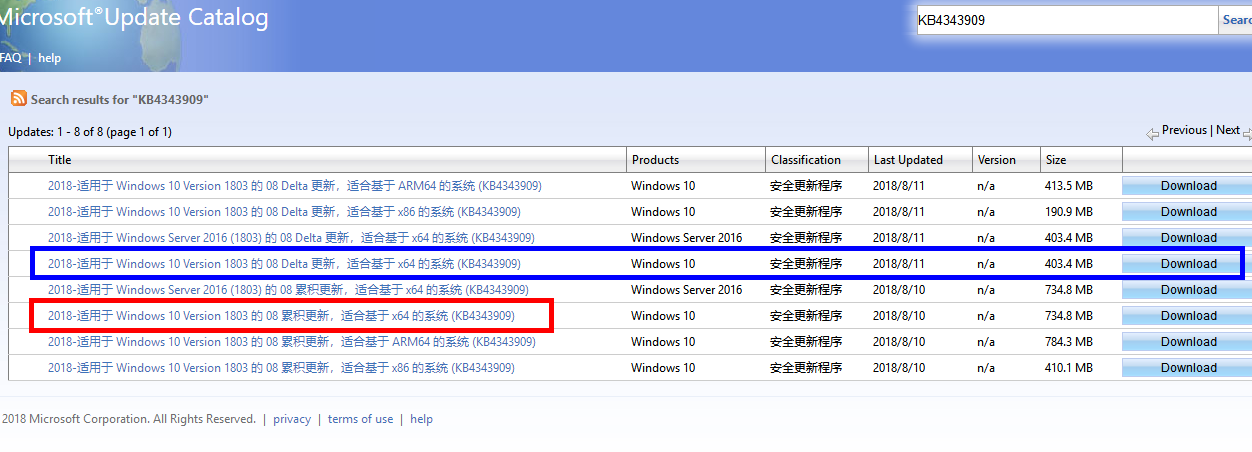Sort by the Version column header
The height and width of the screenshot is (452, 1252).
click(x=996, y=160)
